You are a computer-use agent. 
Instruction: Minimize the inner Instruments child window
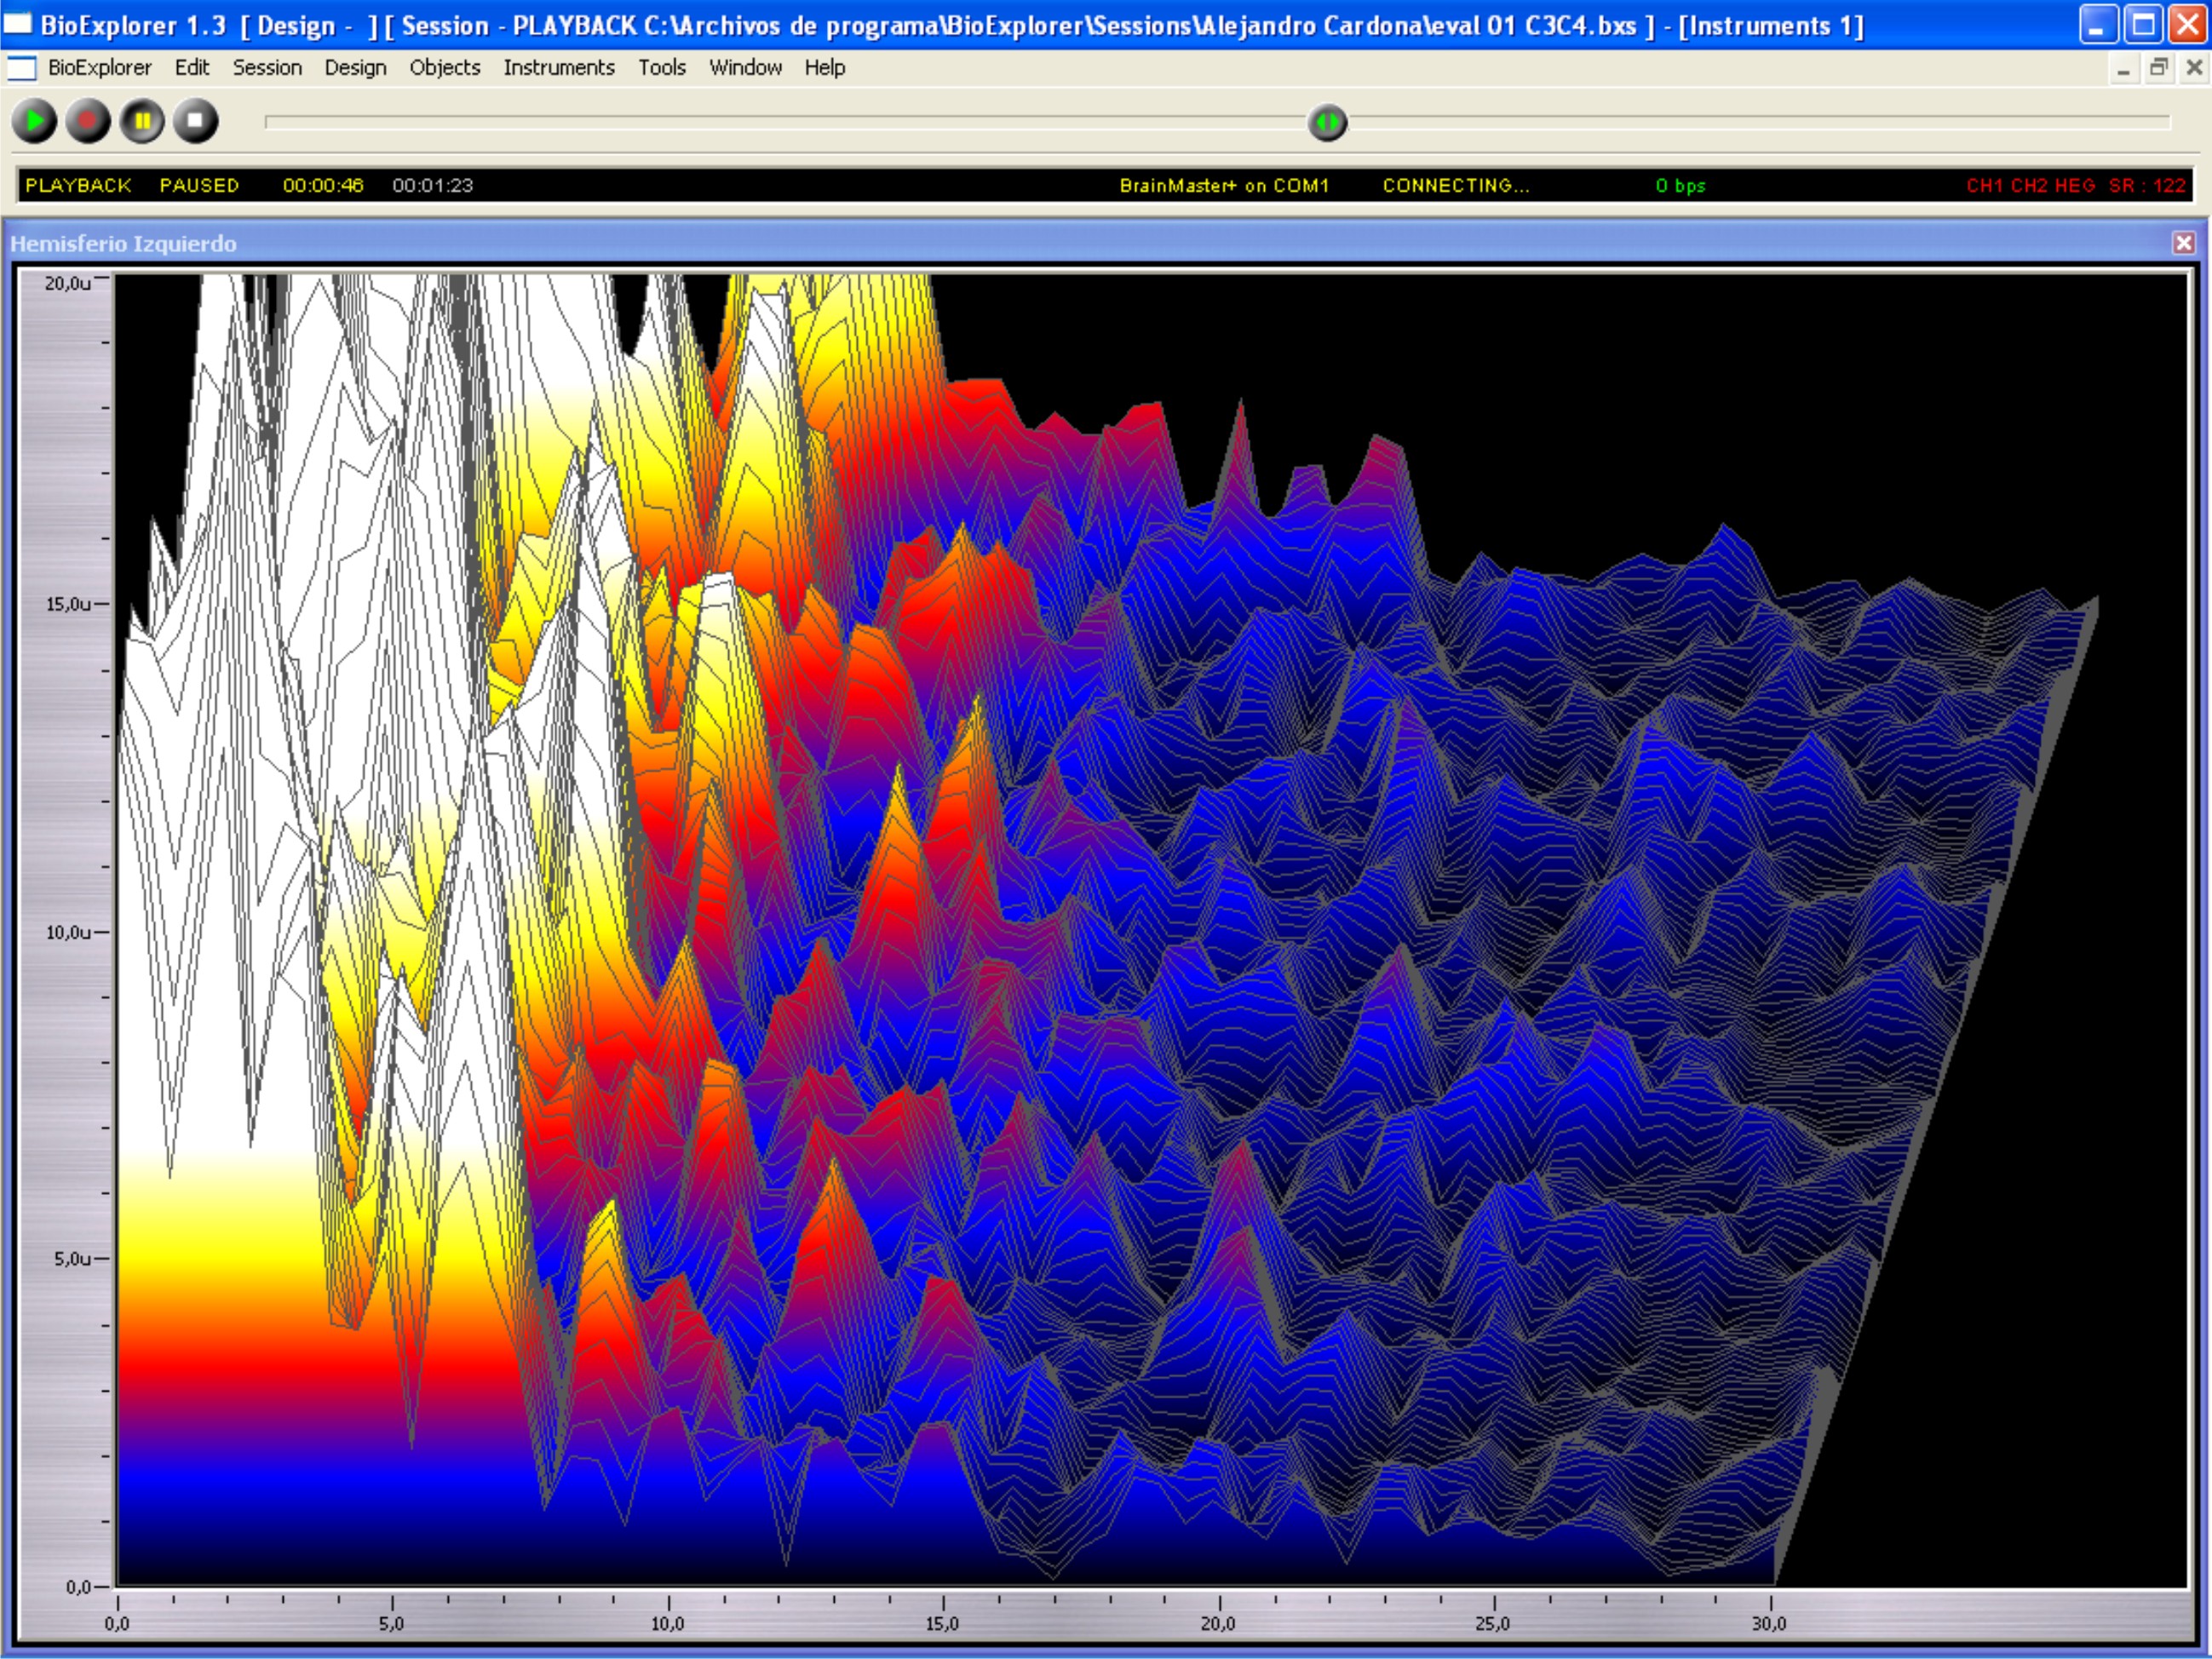(x=2123, y=68)
